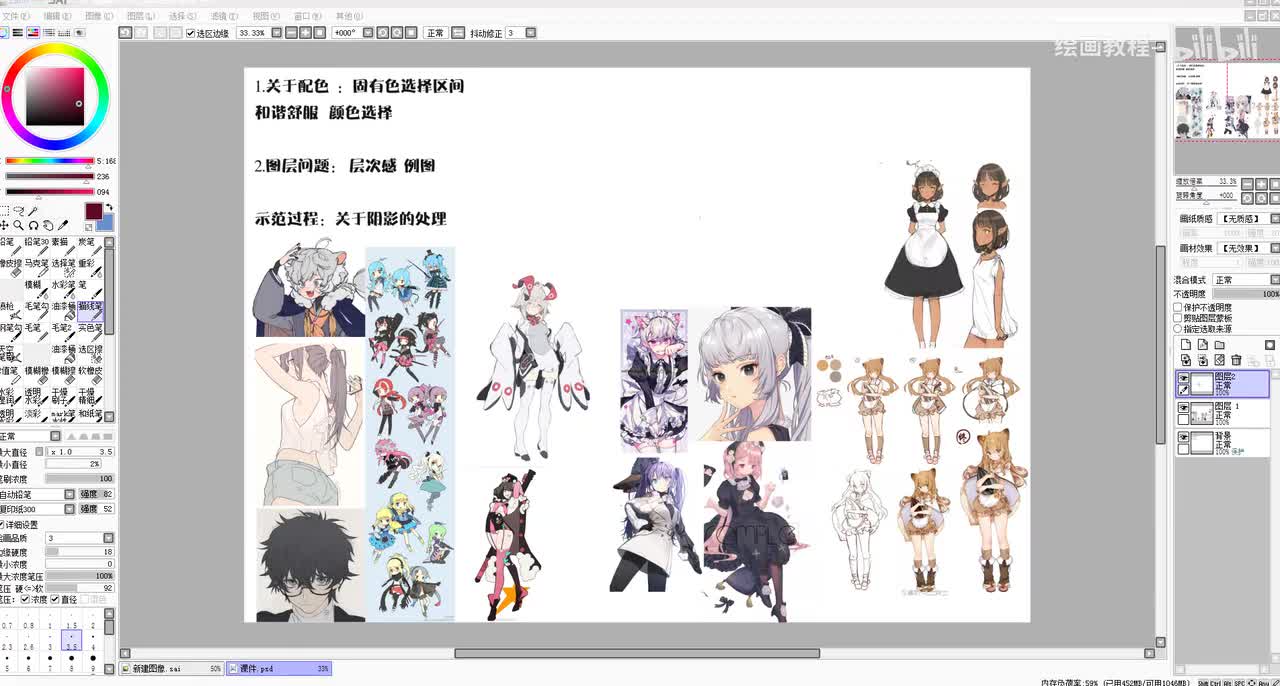
Task: Choose the 炭笔 charcoal brush
Action: pos(90,247)
